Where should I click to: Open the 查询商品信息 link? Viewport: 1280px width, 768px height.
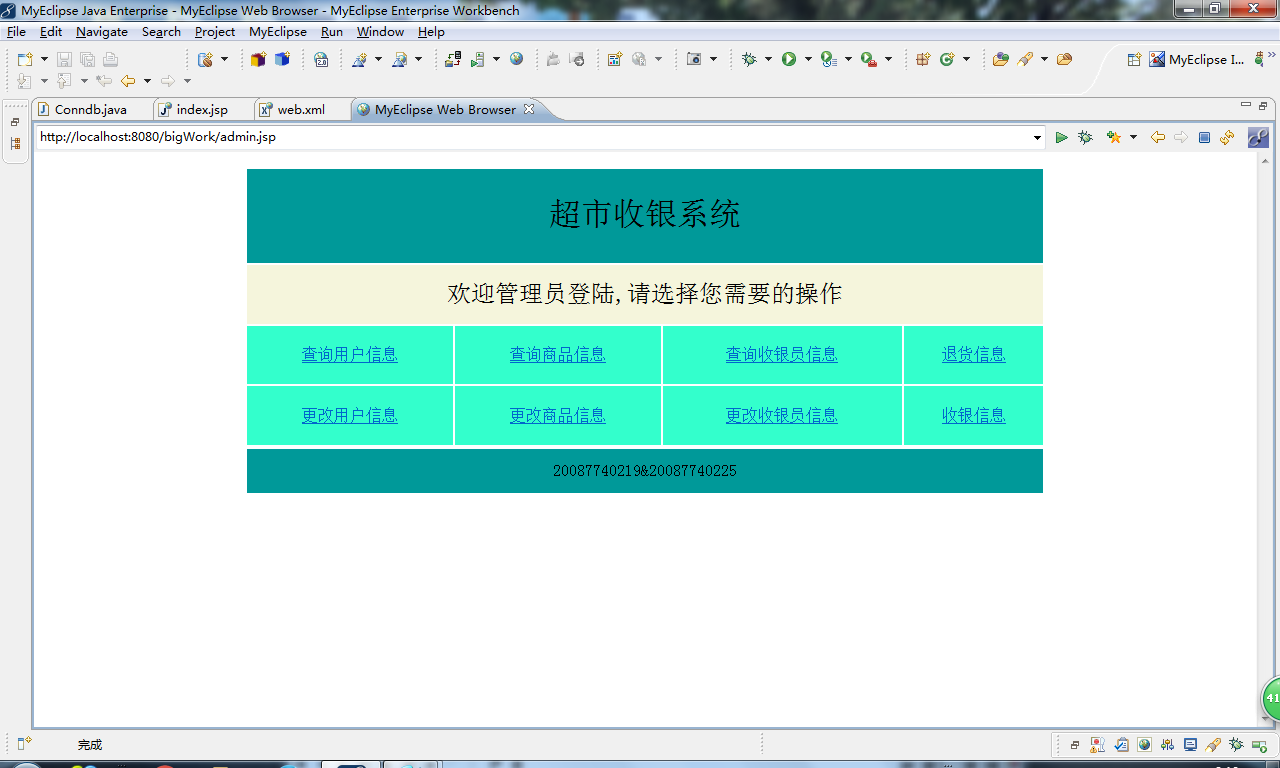[558, 354]
